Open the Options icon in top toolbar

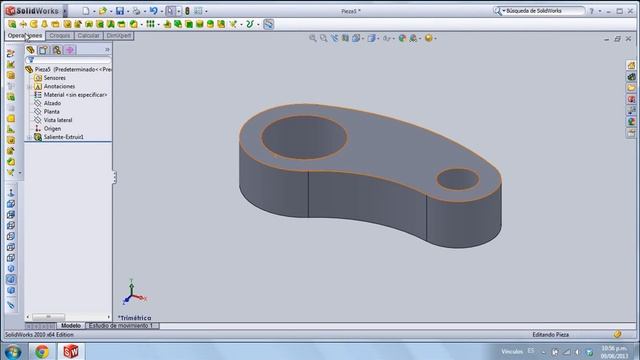click(198, 11)
